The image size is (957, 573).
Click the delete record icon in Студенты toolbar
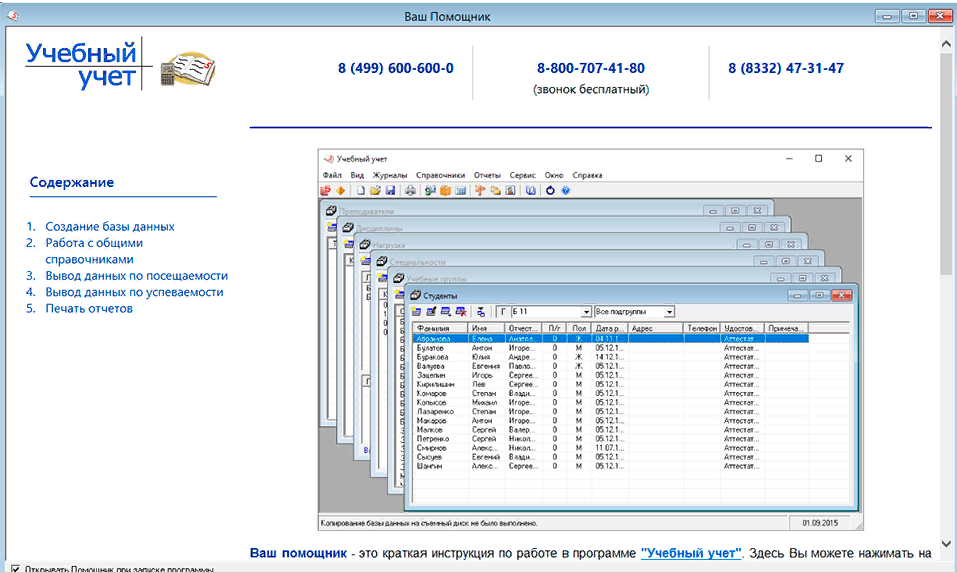coord(460,312)
